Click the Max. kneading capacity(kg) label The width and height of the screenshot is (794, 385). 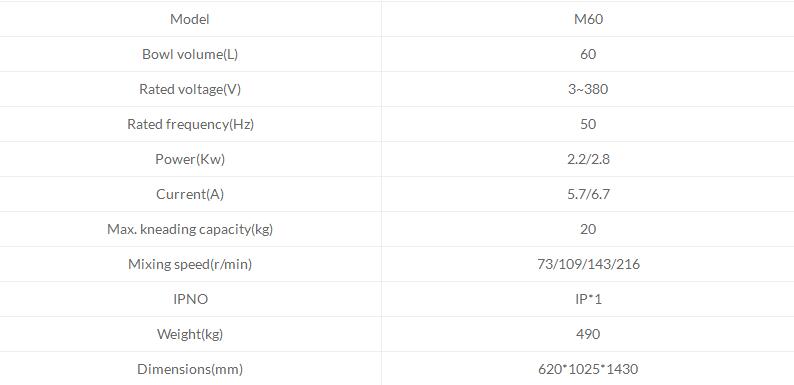tap(190, 229)
